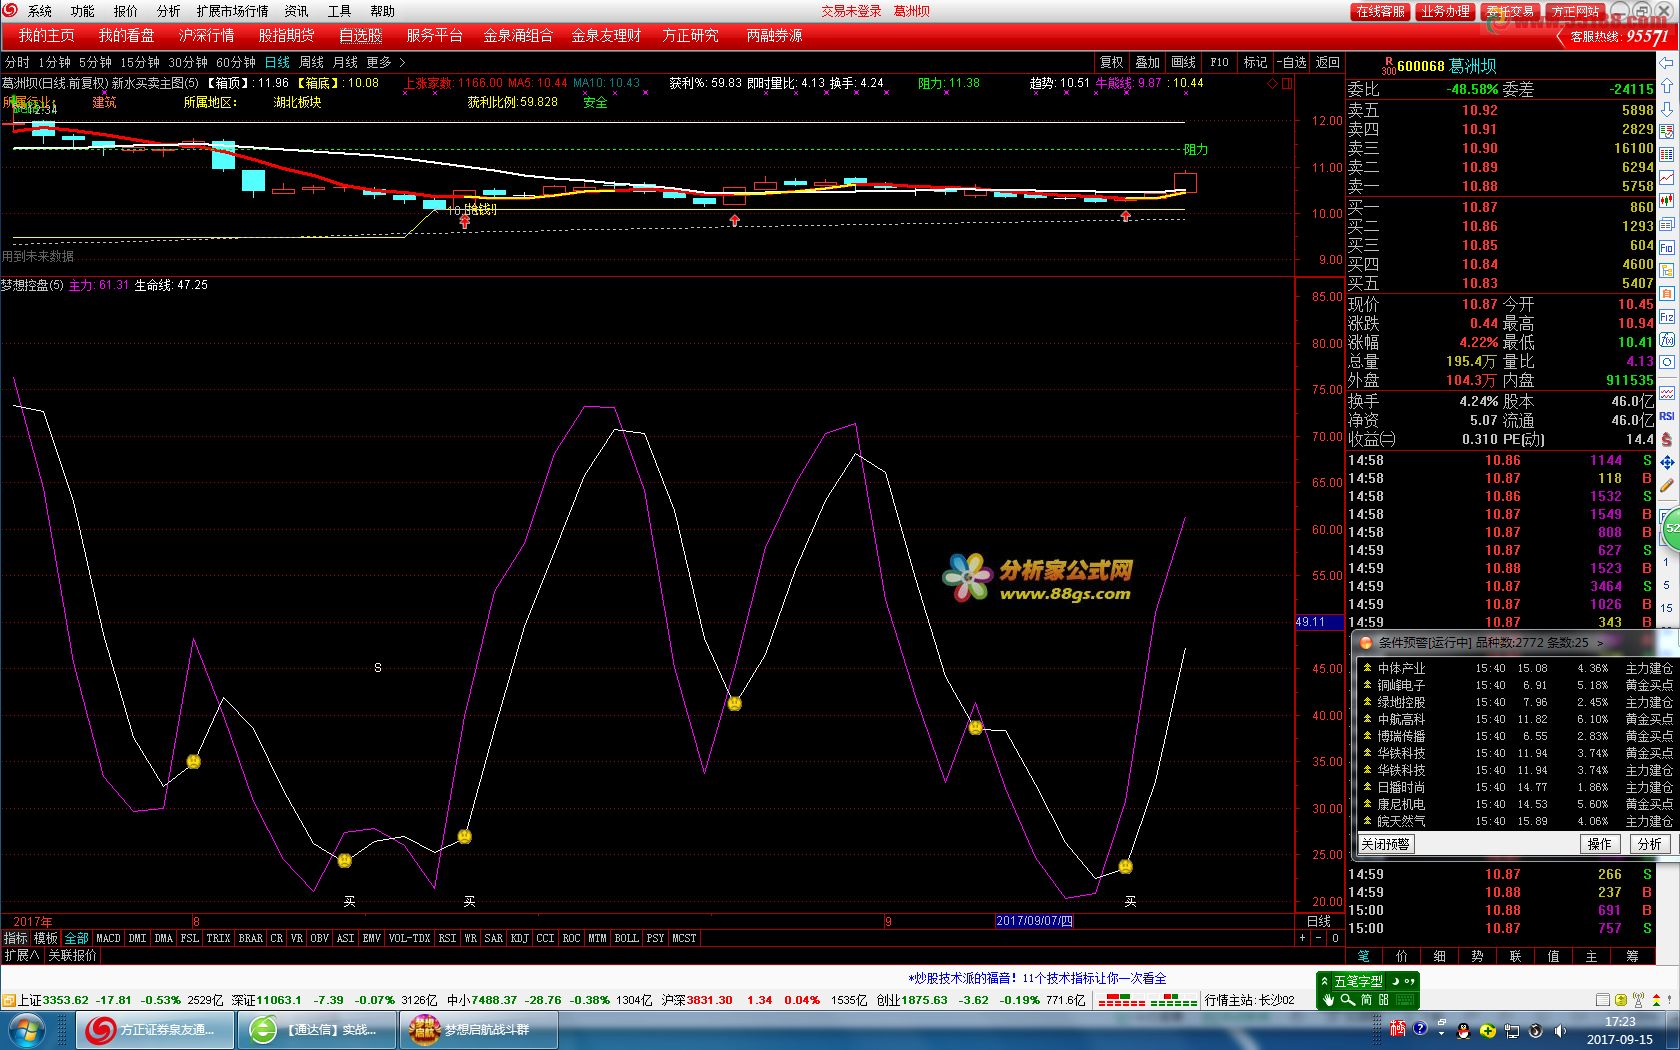Click the 在线客服 button
Screen dimensions: 1680x1050
tap(1381, 12)
